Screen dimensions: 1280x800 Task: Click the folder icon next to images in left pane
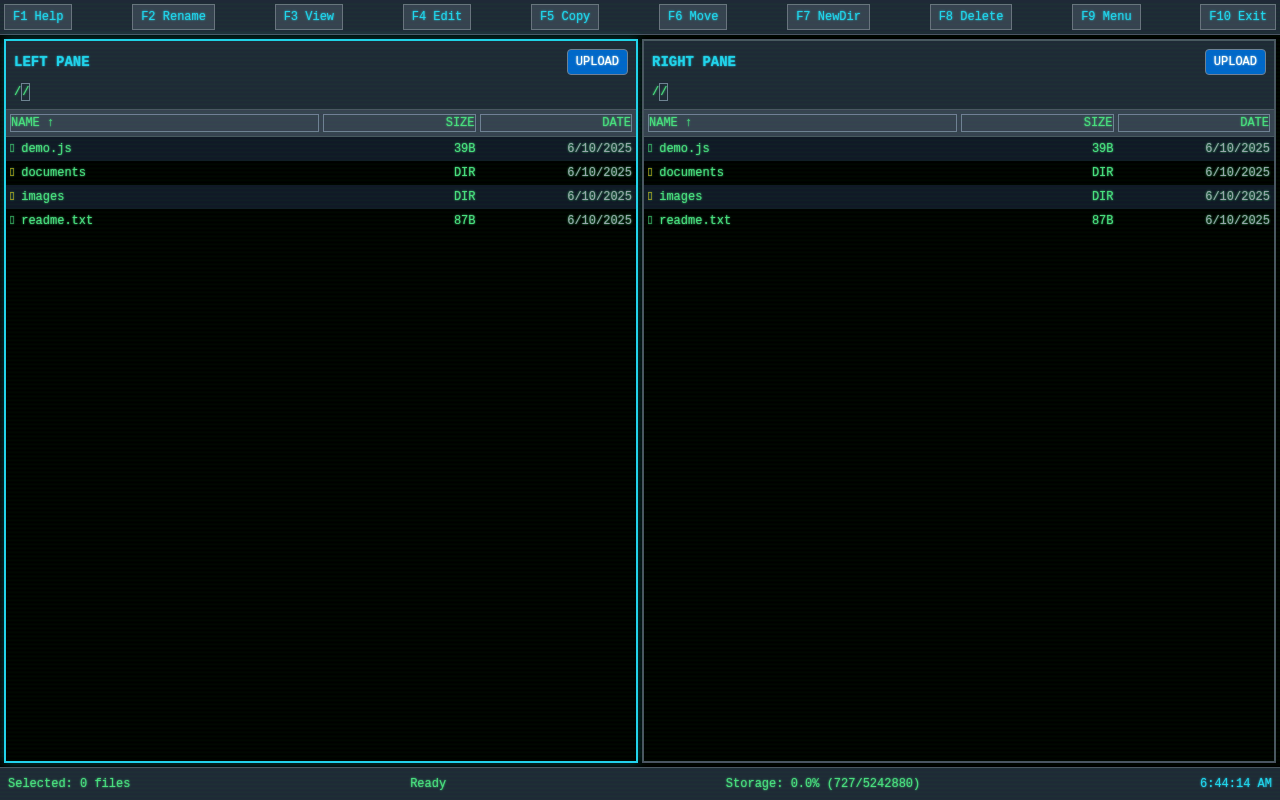pos(13,196)
